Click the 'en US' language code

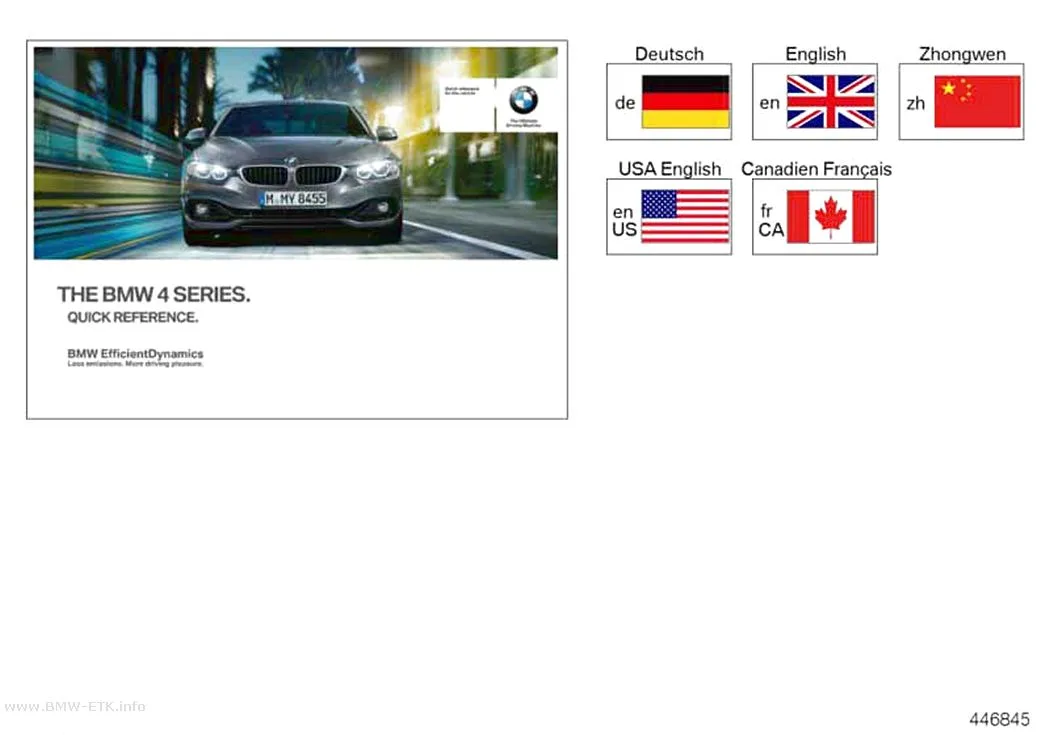[x=624, y=221]
